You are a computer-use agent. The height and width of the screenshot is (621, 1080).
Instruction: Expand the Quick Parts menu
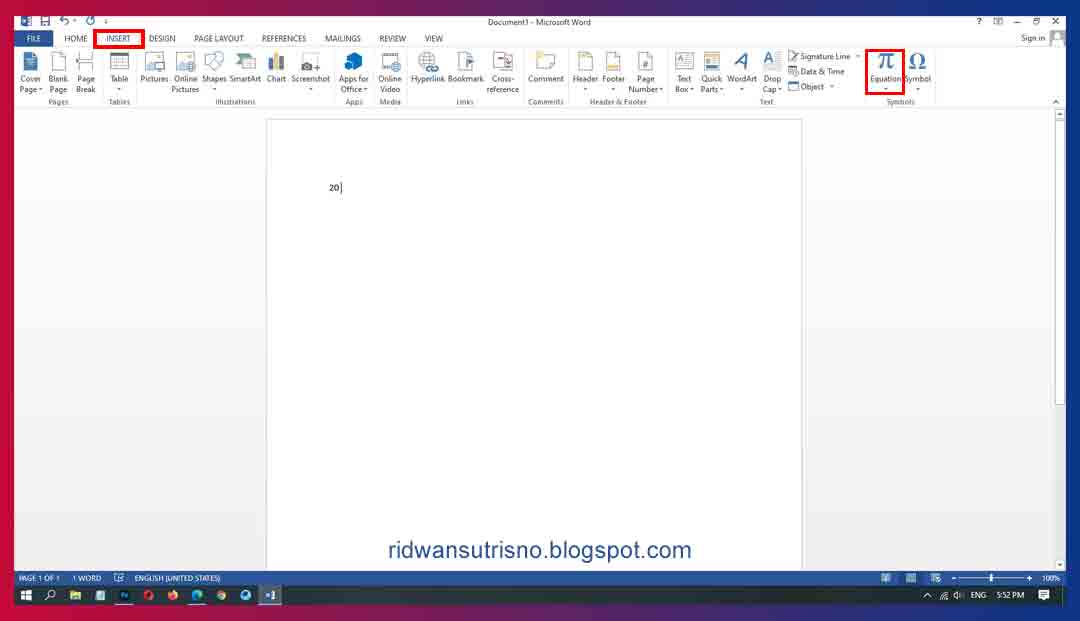(x=711, y=70)
